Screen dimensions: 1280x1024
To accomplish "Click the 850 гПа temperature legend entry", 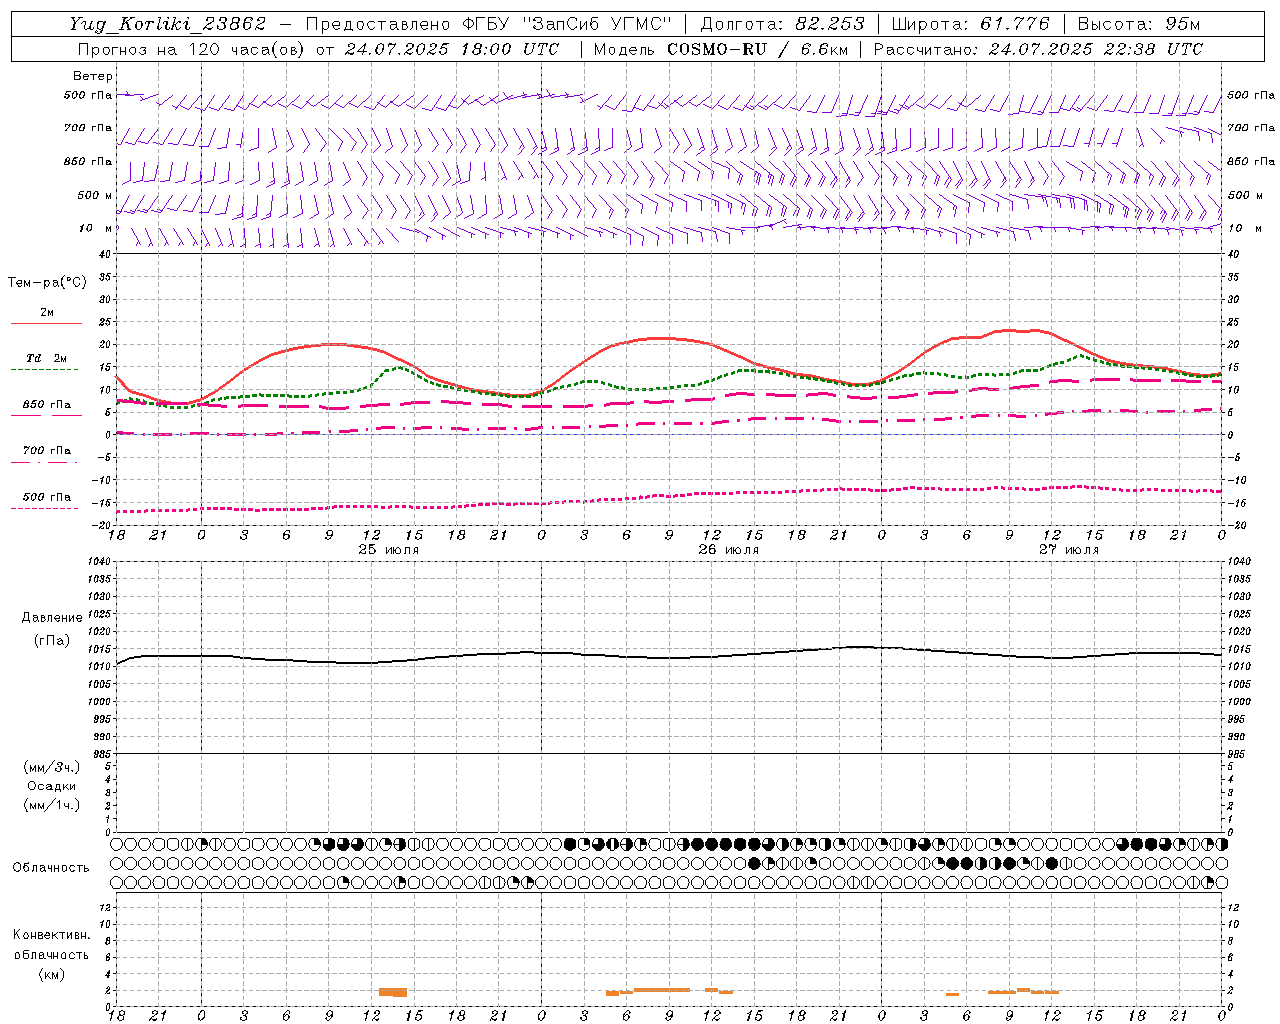I will 47,405.
